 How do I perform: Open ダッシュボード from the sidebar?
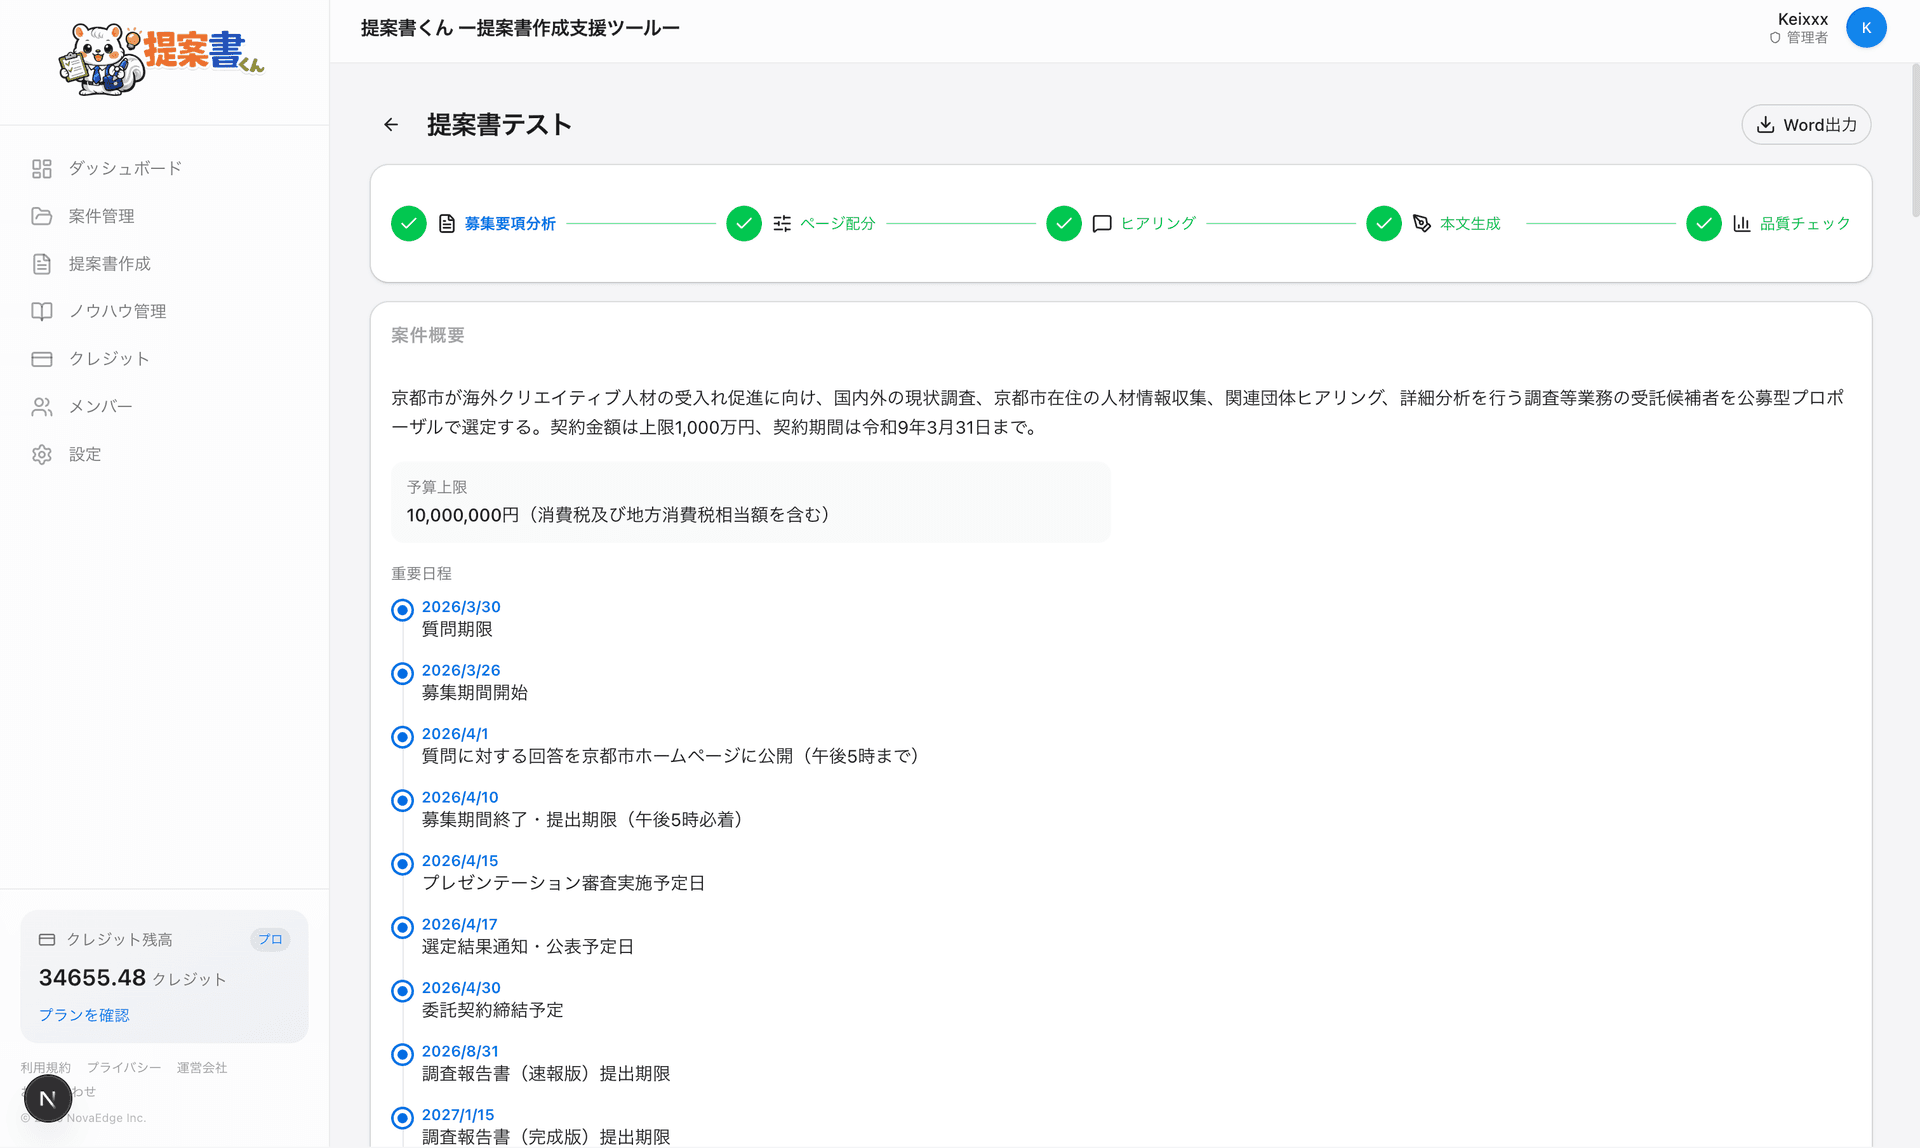(x=122, y=168)
